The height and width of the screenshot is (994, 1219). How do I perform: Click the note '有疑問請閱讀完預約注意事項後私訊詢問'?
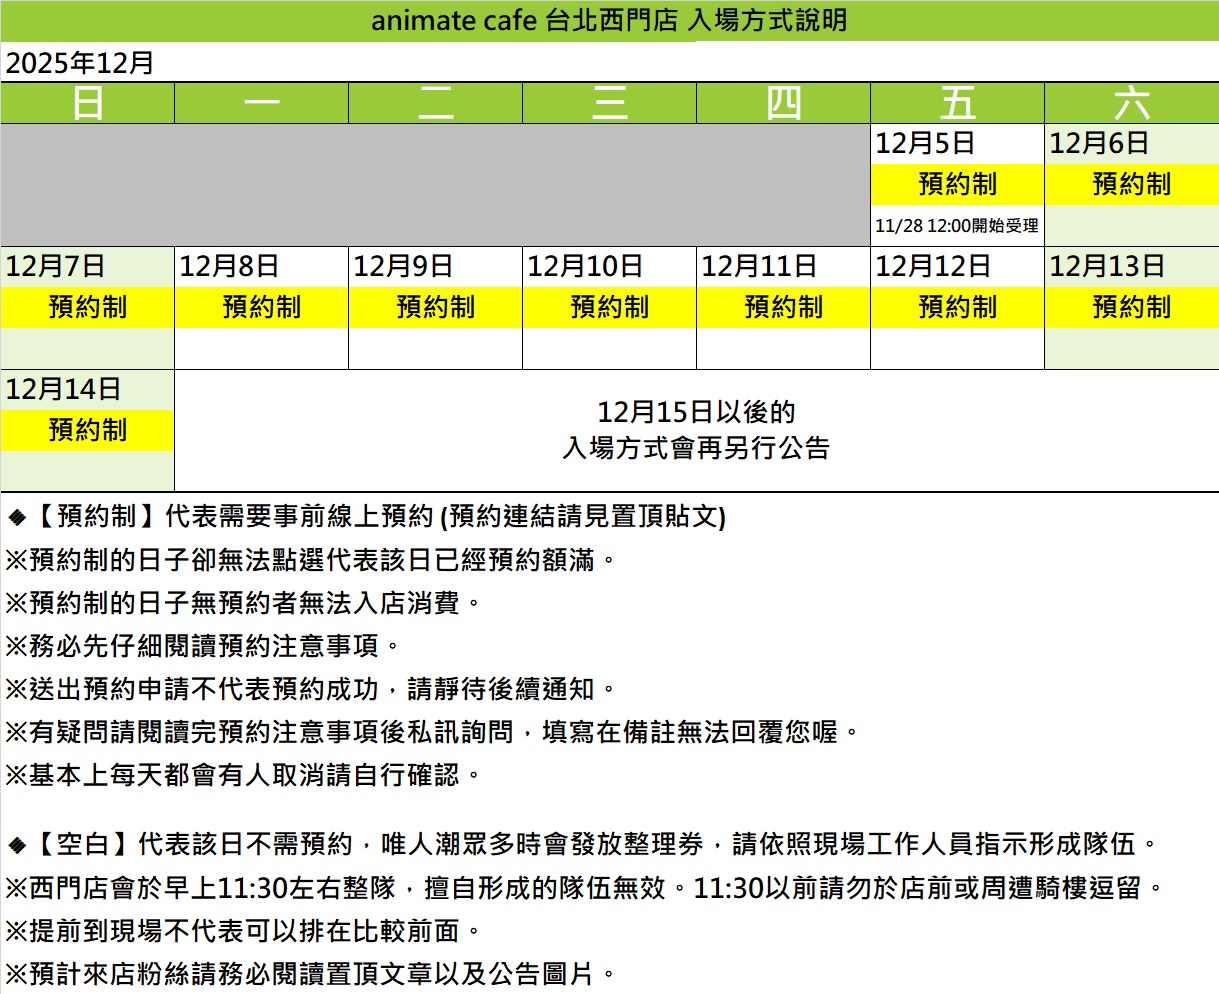coord(433,732)
